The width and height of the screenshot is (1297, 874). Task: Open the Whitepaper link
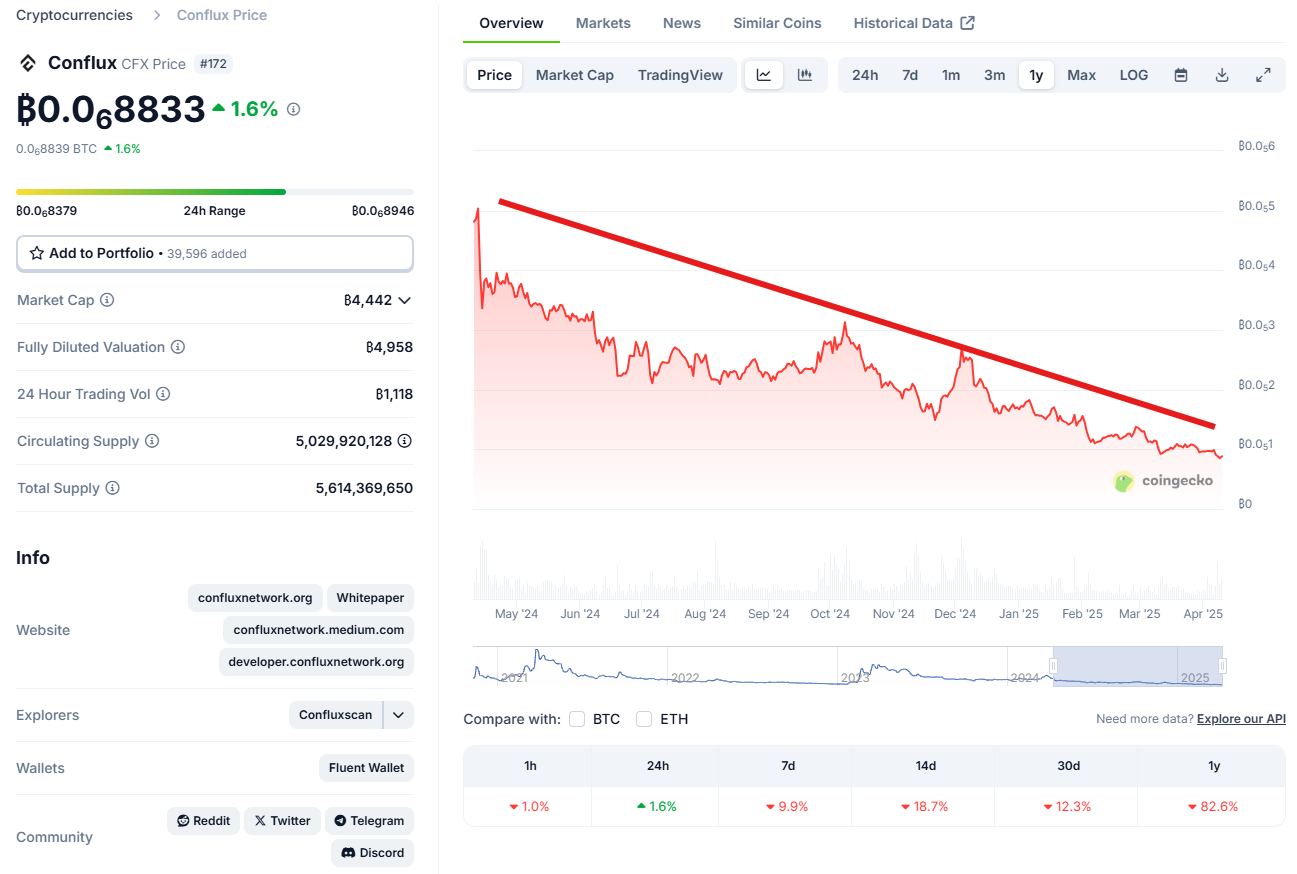pyautogui.click(x=370, y=598)
